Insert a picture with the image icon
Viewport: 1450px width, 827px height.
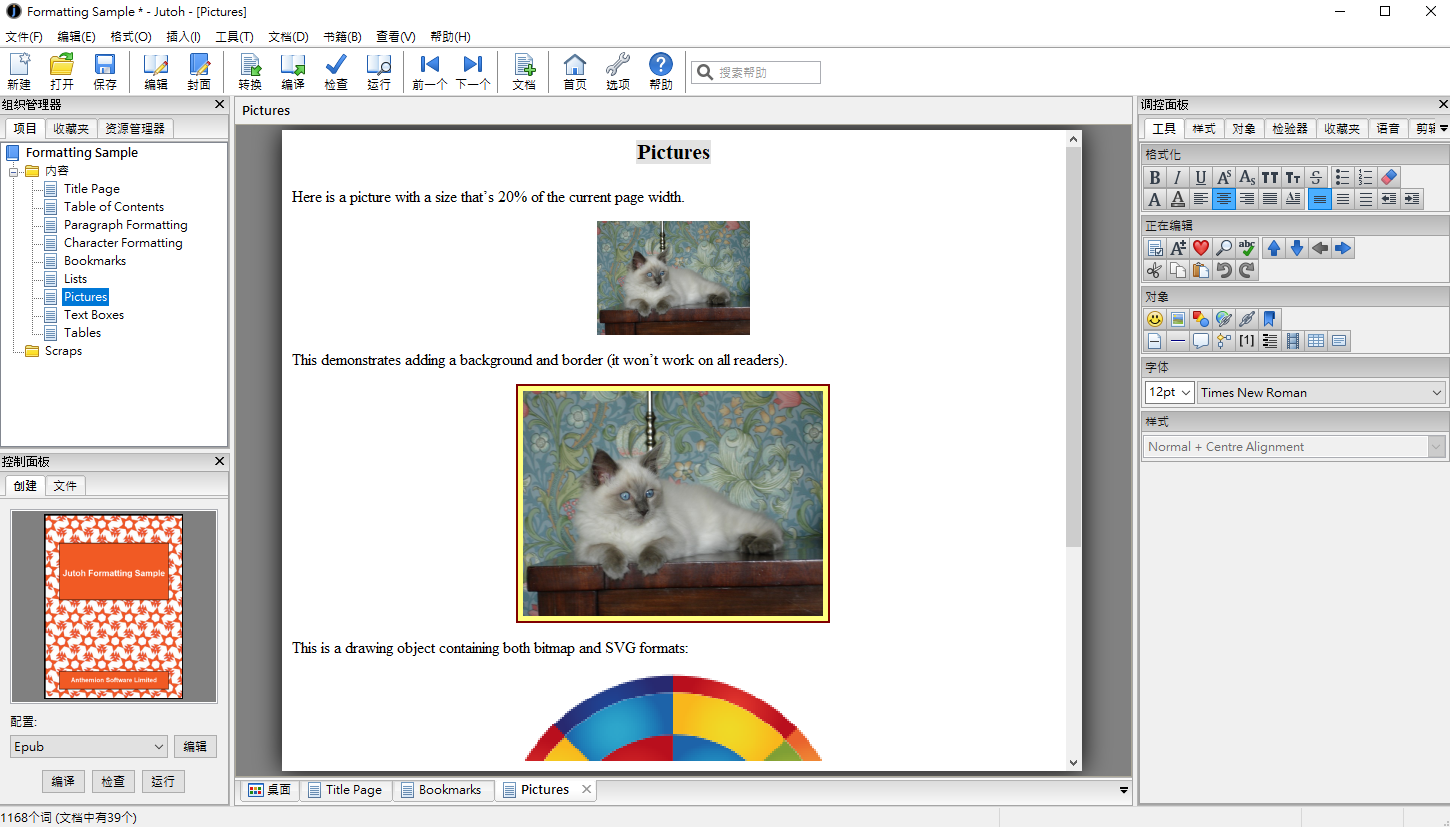tap(1178, 319)
